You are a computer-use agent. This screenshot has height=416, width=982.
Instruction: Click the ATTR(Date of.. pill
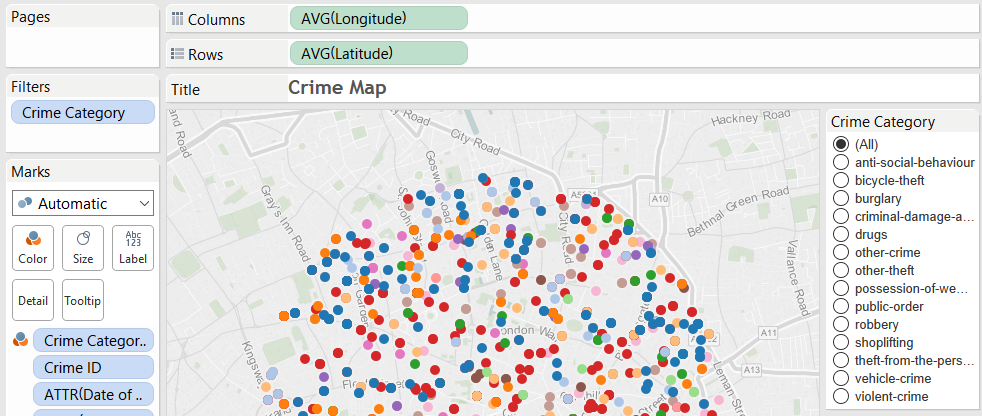[x=93, y=395]
